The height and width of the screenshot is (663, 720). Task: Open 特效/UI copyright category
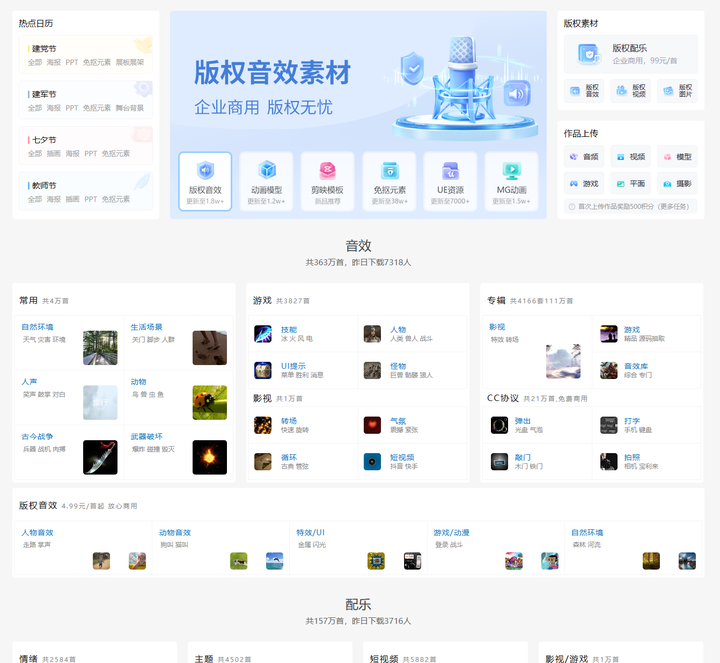310,533
